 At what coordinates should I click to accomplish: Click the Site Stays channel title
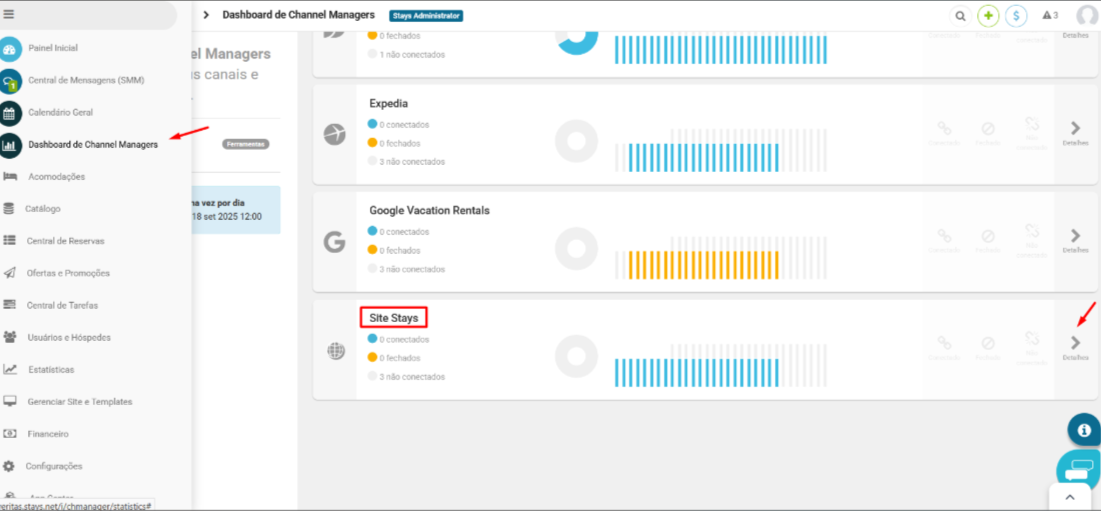coord(393,318)
